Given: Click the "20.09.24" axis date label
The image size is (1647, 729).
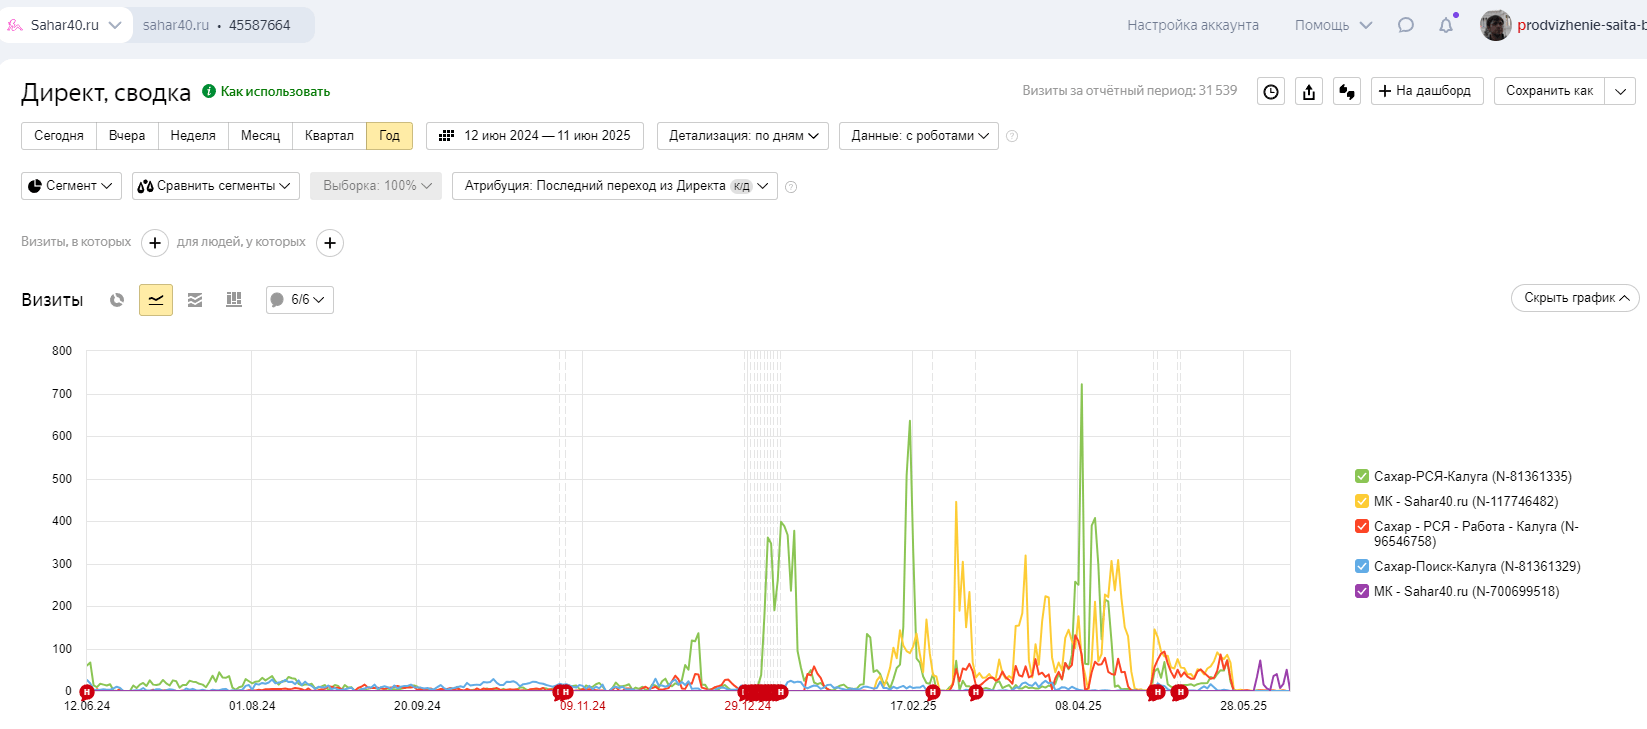Looking at the screenshot, I should (x=417, y=706).
